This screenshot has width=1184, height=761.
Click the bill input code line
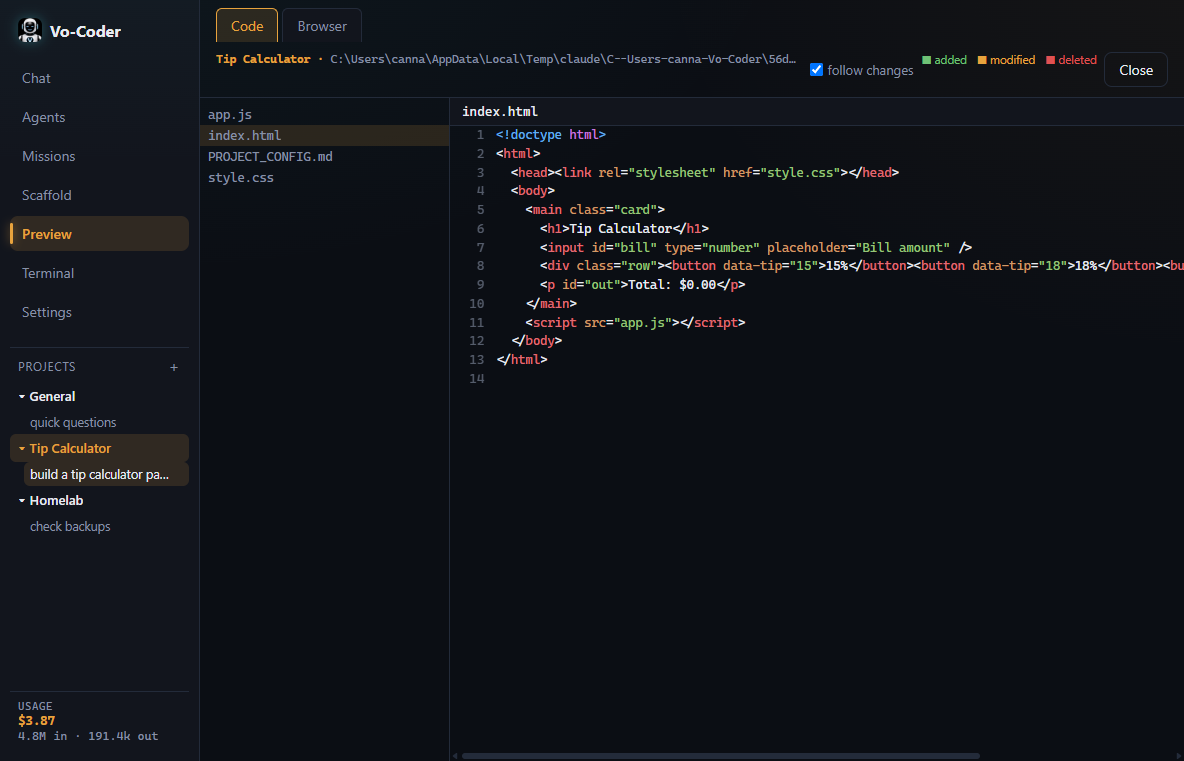pos(756,248)
